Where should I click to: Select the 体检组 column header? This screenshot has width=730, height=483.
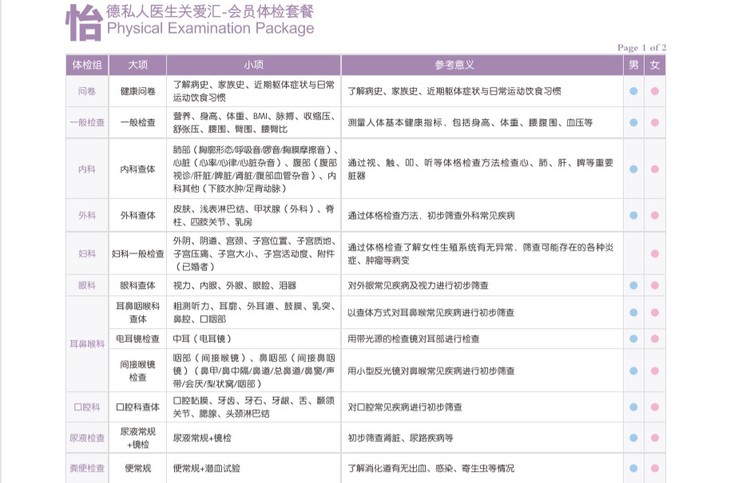pos(87,65)
